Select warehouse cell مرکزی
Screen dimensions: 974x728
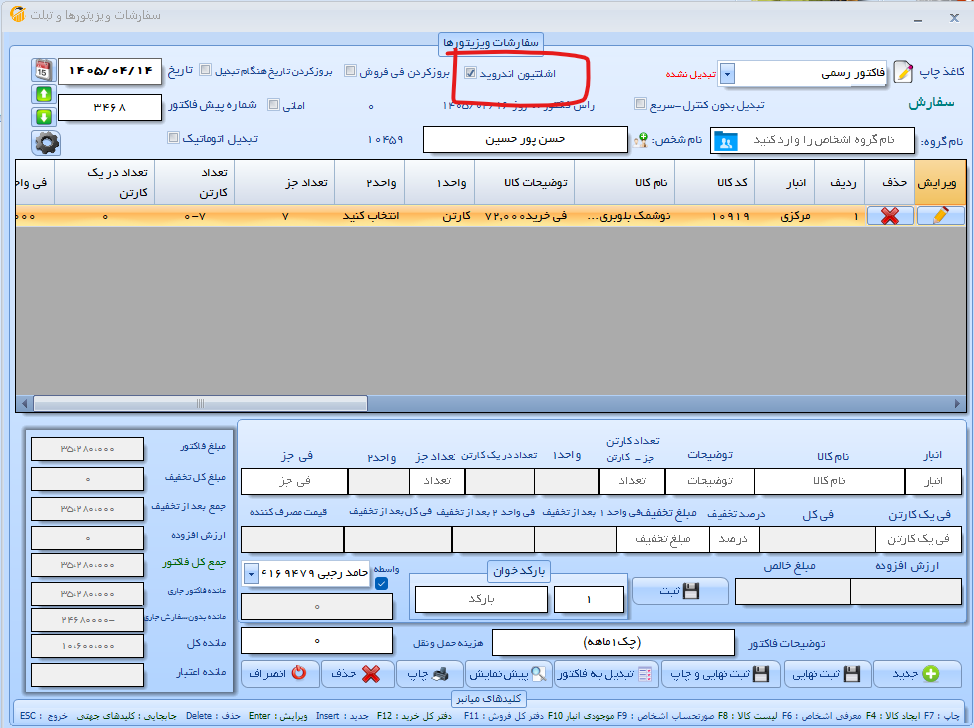pos(785,216)
